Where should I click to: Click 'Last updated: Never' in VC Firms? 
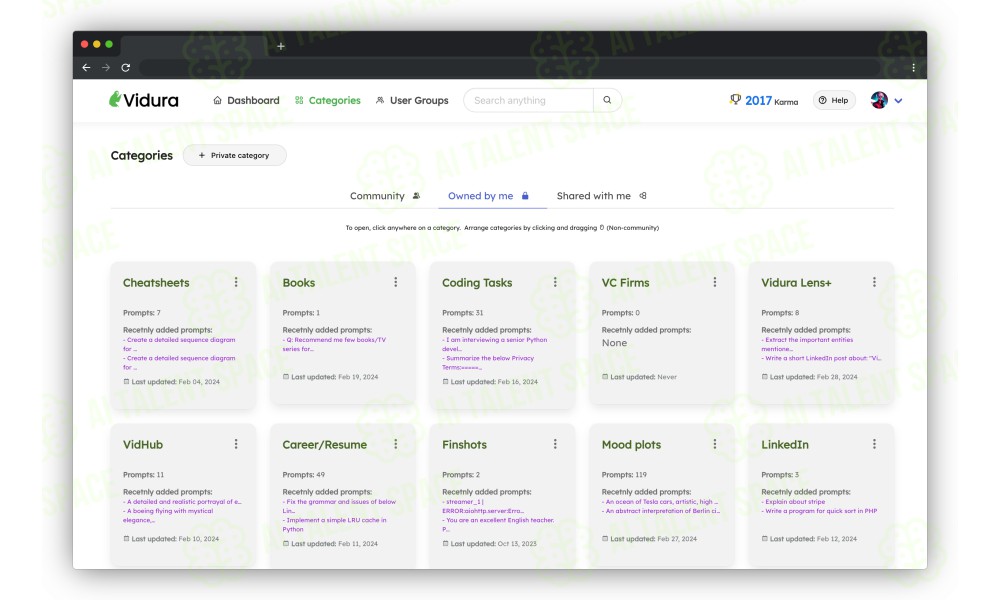[639, 377]
